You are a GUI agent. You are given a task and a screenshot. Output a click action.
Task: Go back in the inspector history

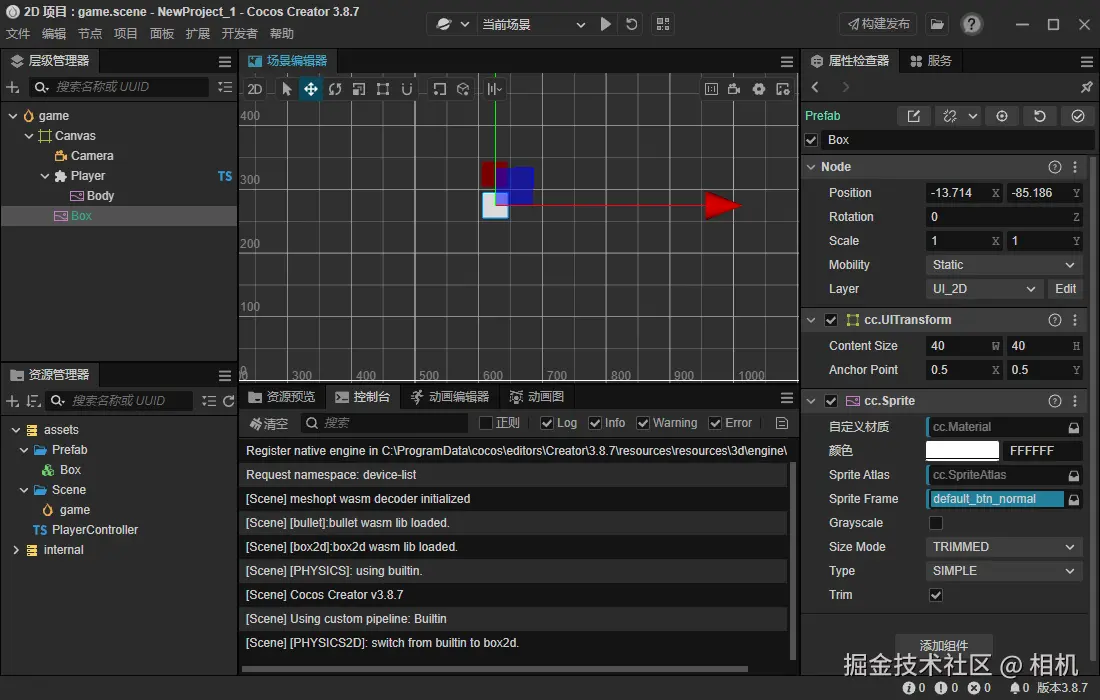(x=815, y=87)
